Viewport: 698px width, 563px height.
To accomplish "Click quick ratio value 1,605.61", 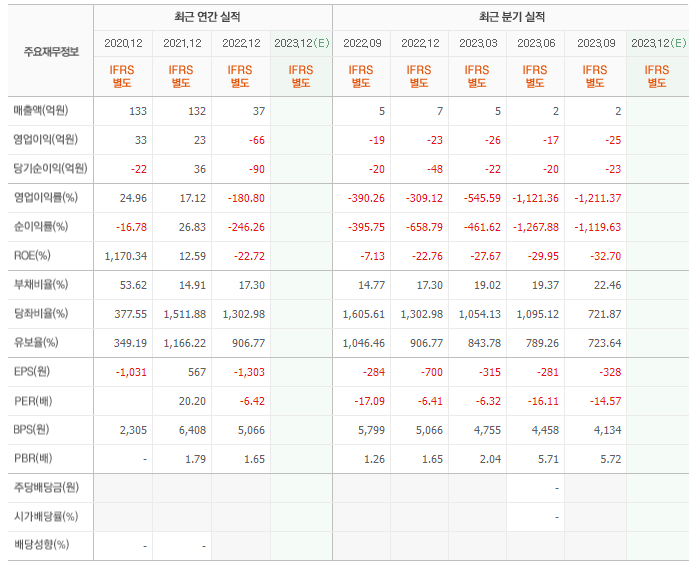I will [364, 314].
